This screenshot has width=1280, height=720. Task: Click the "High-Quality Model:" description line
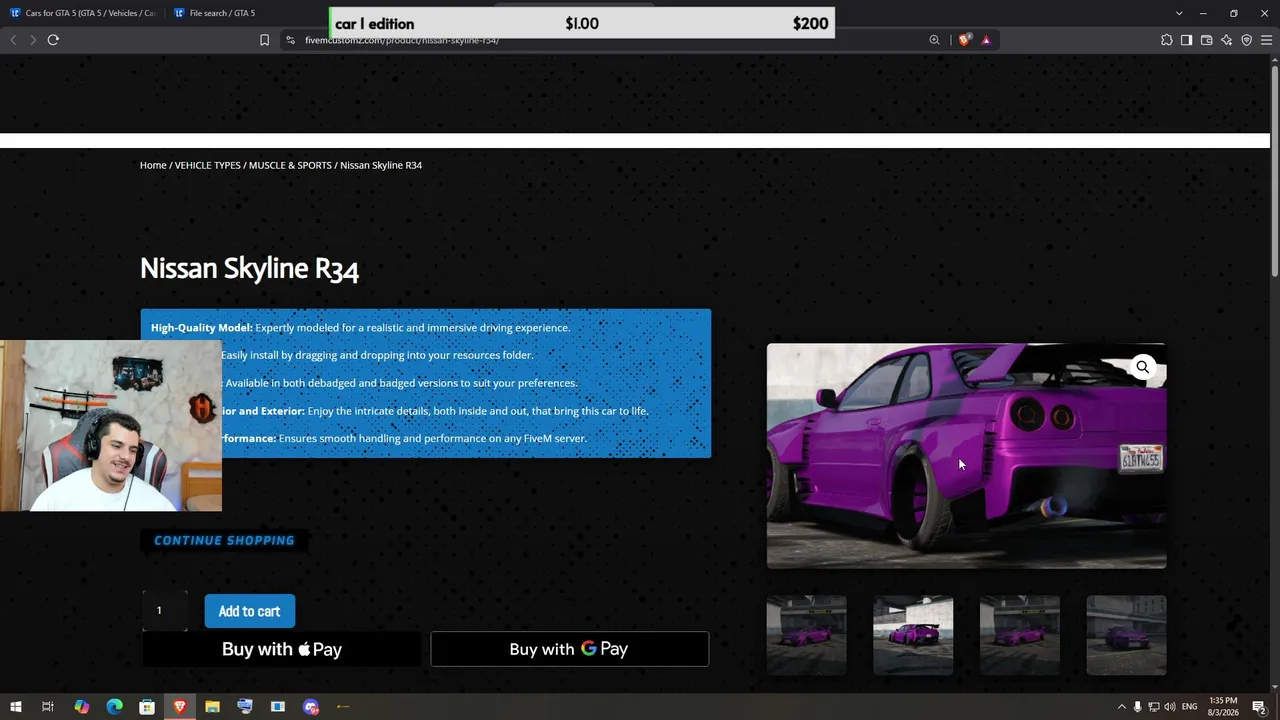(x=360, y=327)
